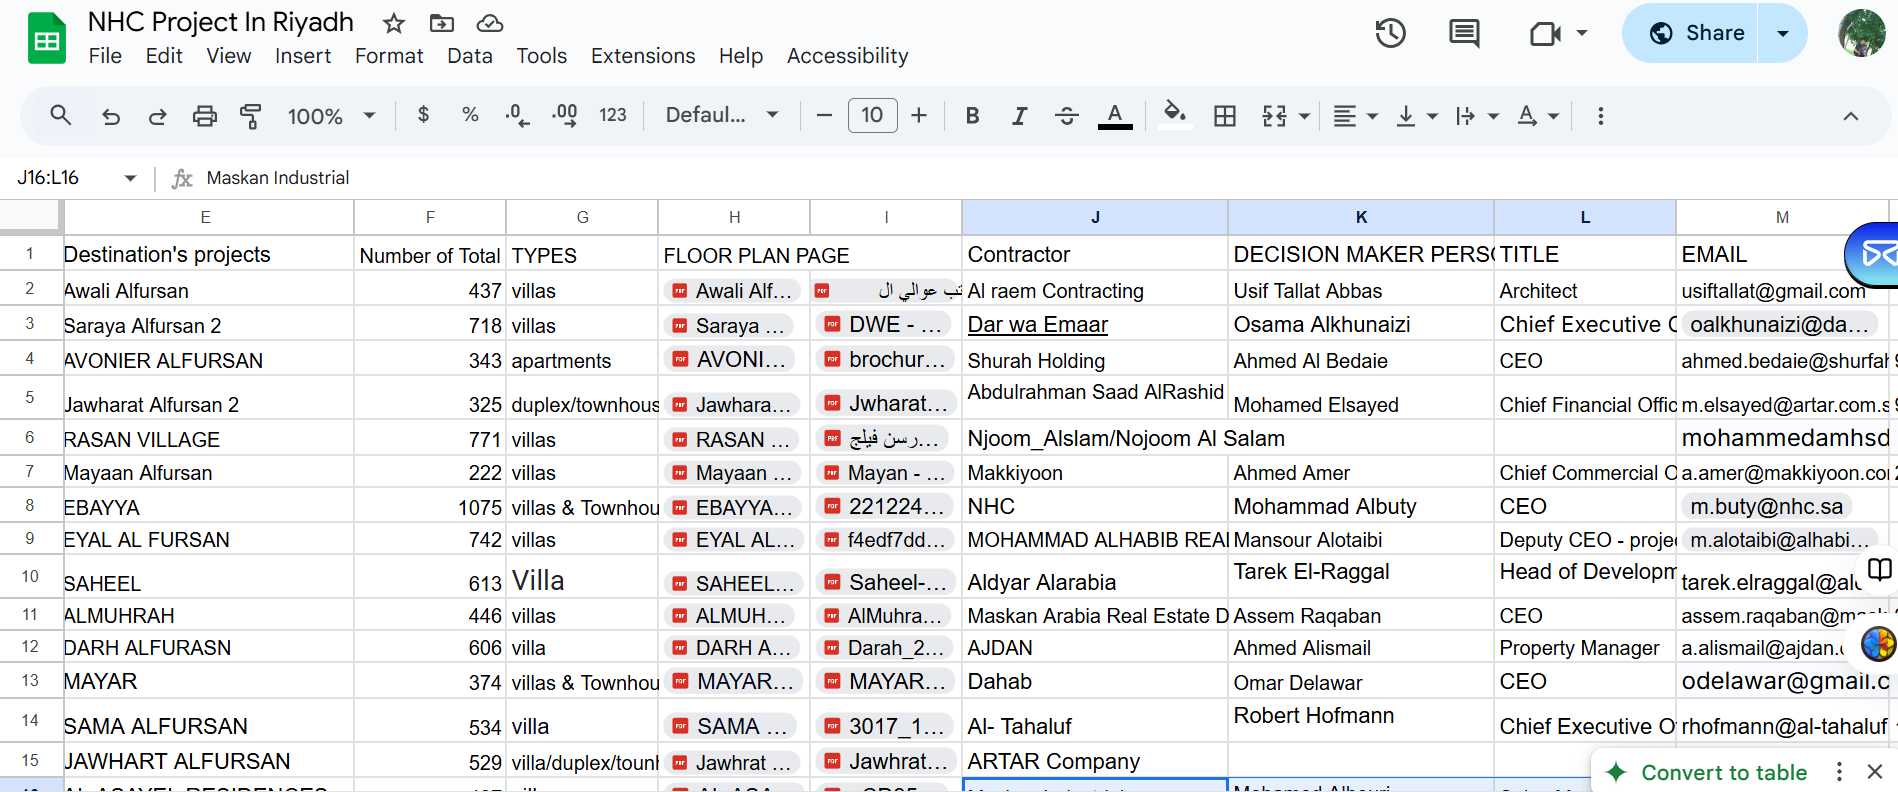Star the NHC Project In Riyadh document
Viewport: 1898px width, 792px height.
(394, 23)
